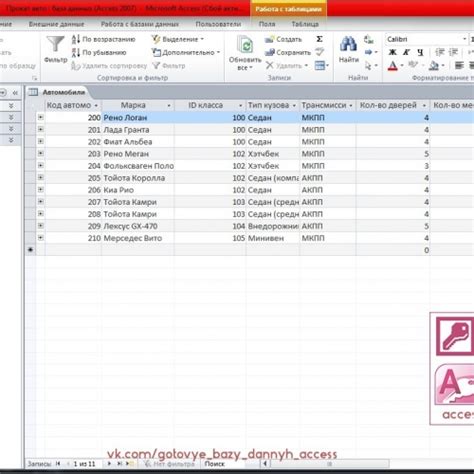Expand the Рено Логан row subdatasheet
Image resolution: width=474 pixels, height=474 pixels.
(x=41, y=117)
